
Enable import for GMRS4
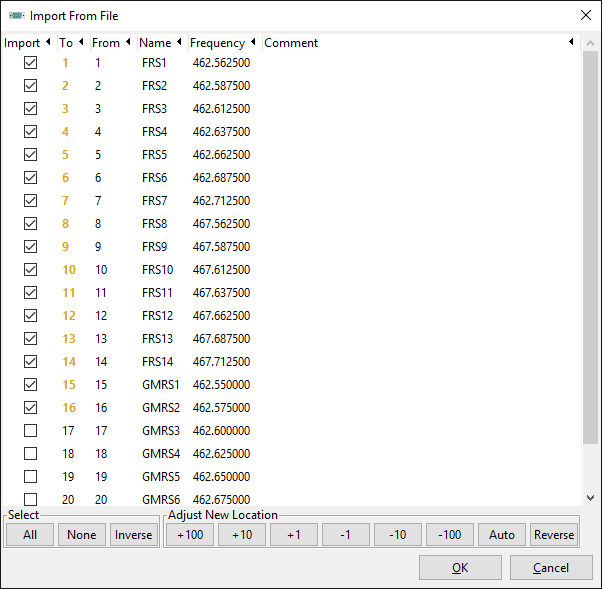coord(30,454)
